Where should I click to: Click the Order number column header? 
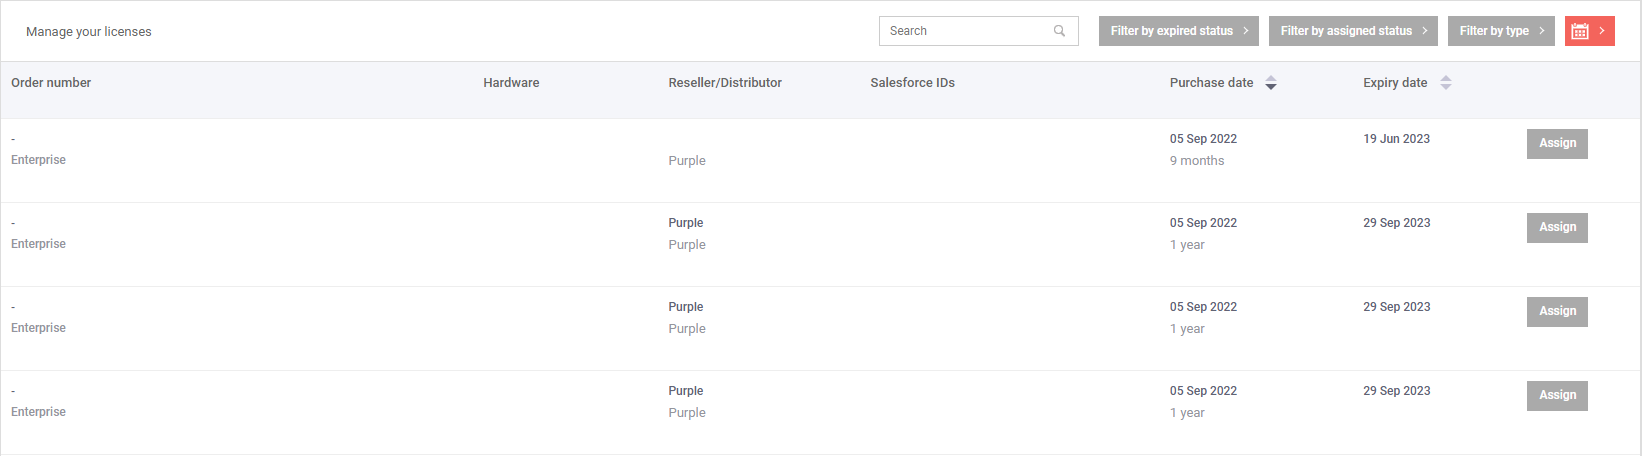coord(51,83)
